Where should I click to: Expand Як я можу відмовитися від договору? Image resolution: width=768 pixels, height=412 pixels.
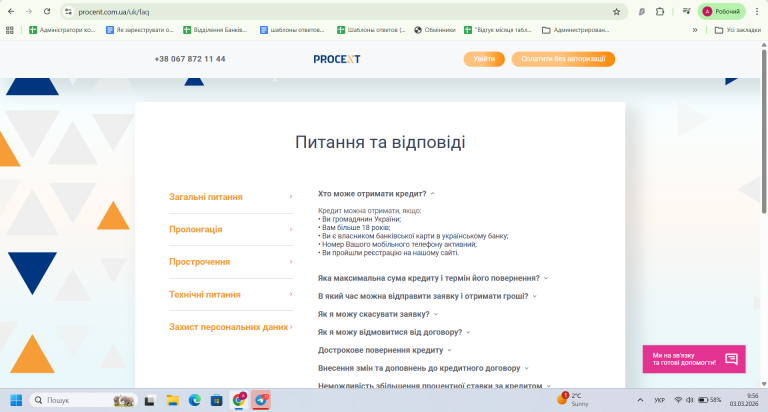394,332
